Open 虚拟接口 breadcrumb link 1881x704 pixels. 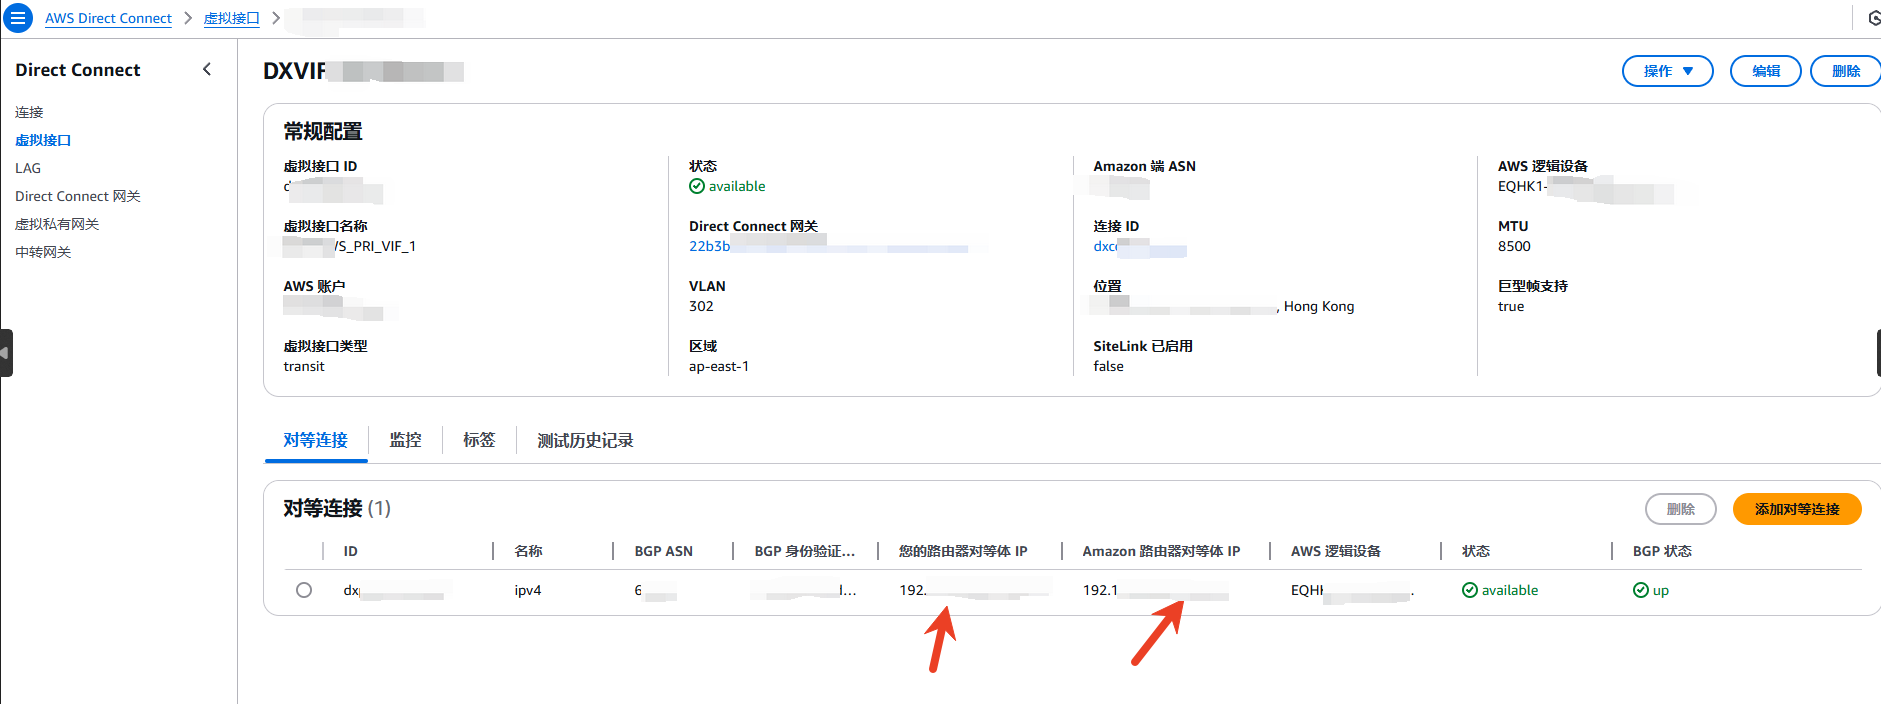(231, 18)
